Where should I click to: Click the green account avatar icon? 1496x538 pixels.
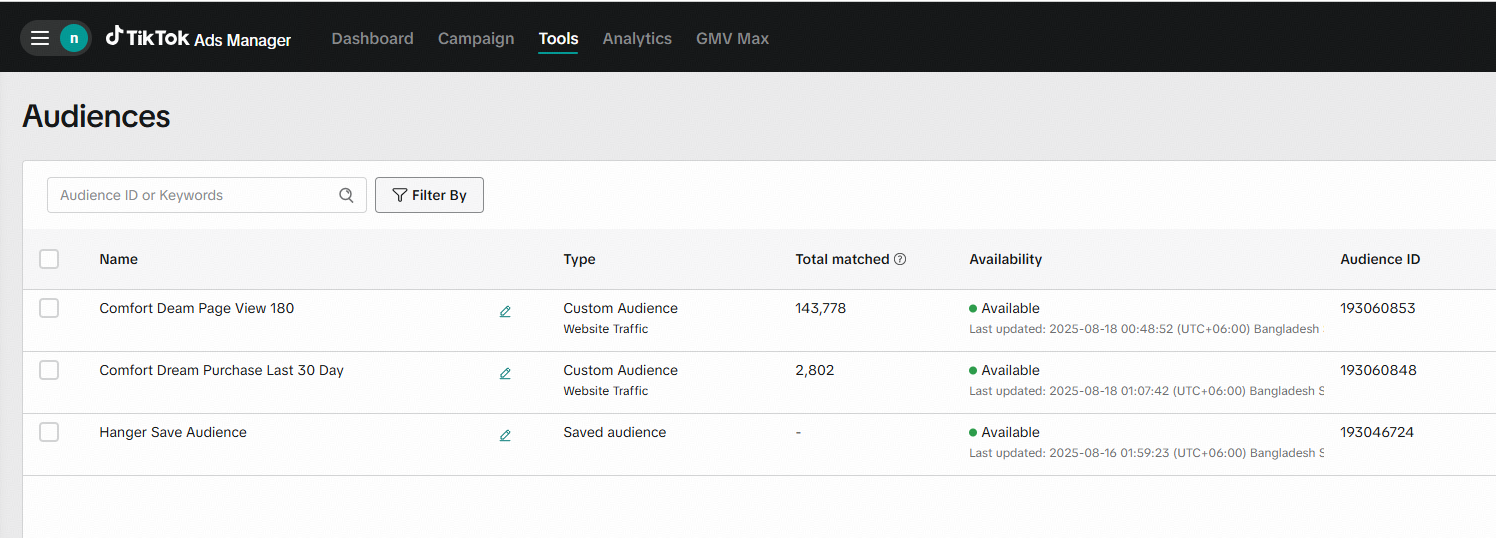[x=73, y=38]
